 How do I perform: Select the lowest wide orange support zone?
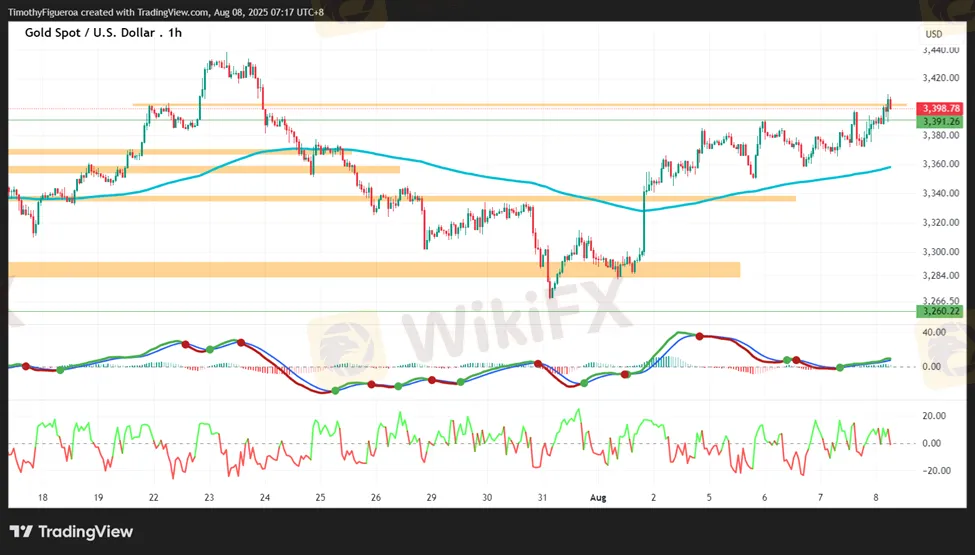pyautogui.click(x=375, y=270)
